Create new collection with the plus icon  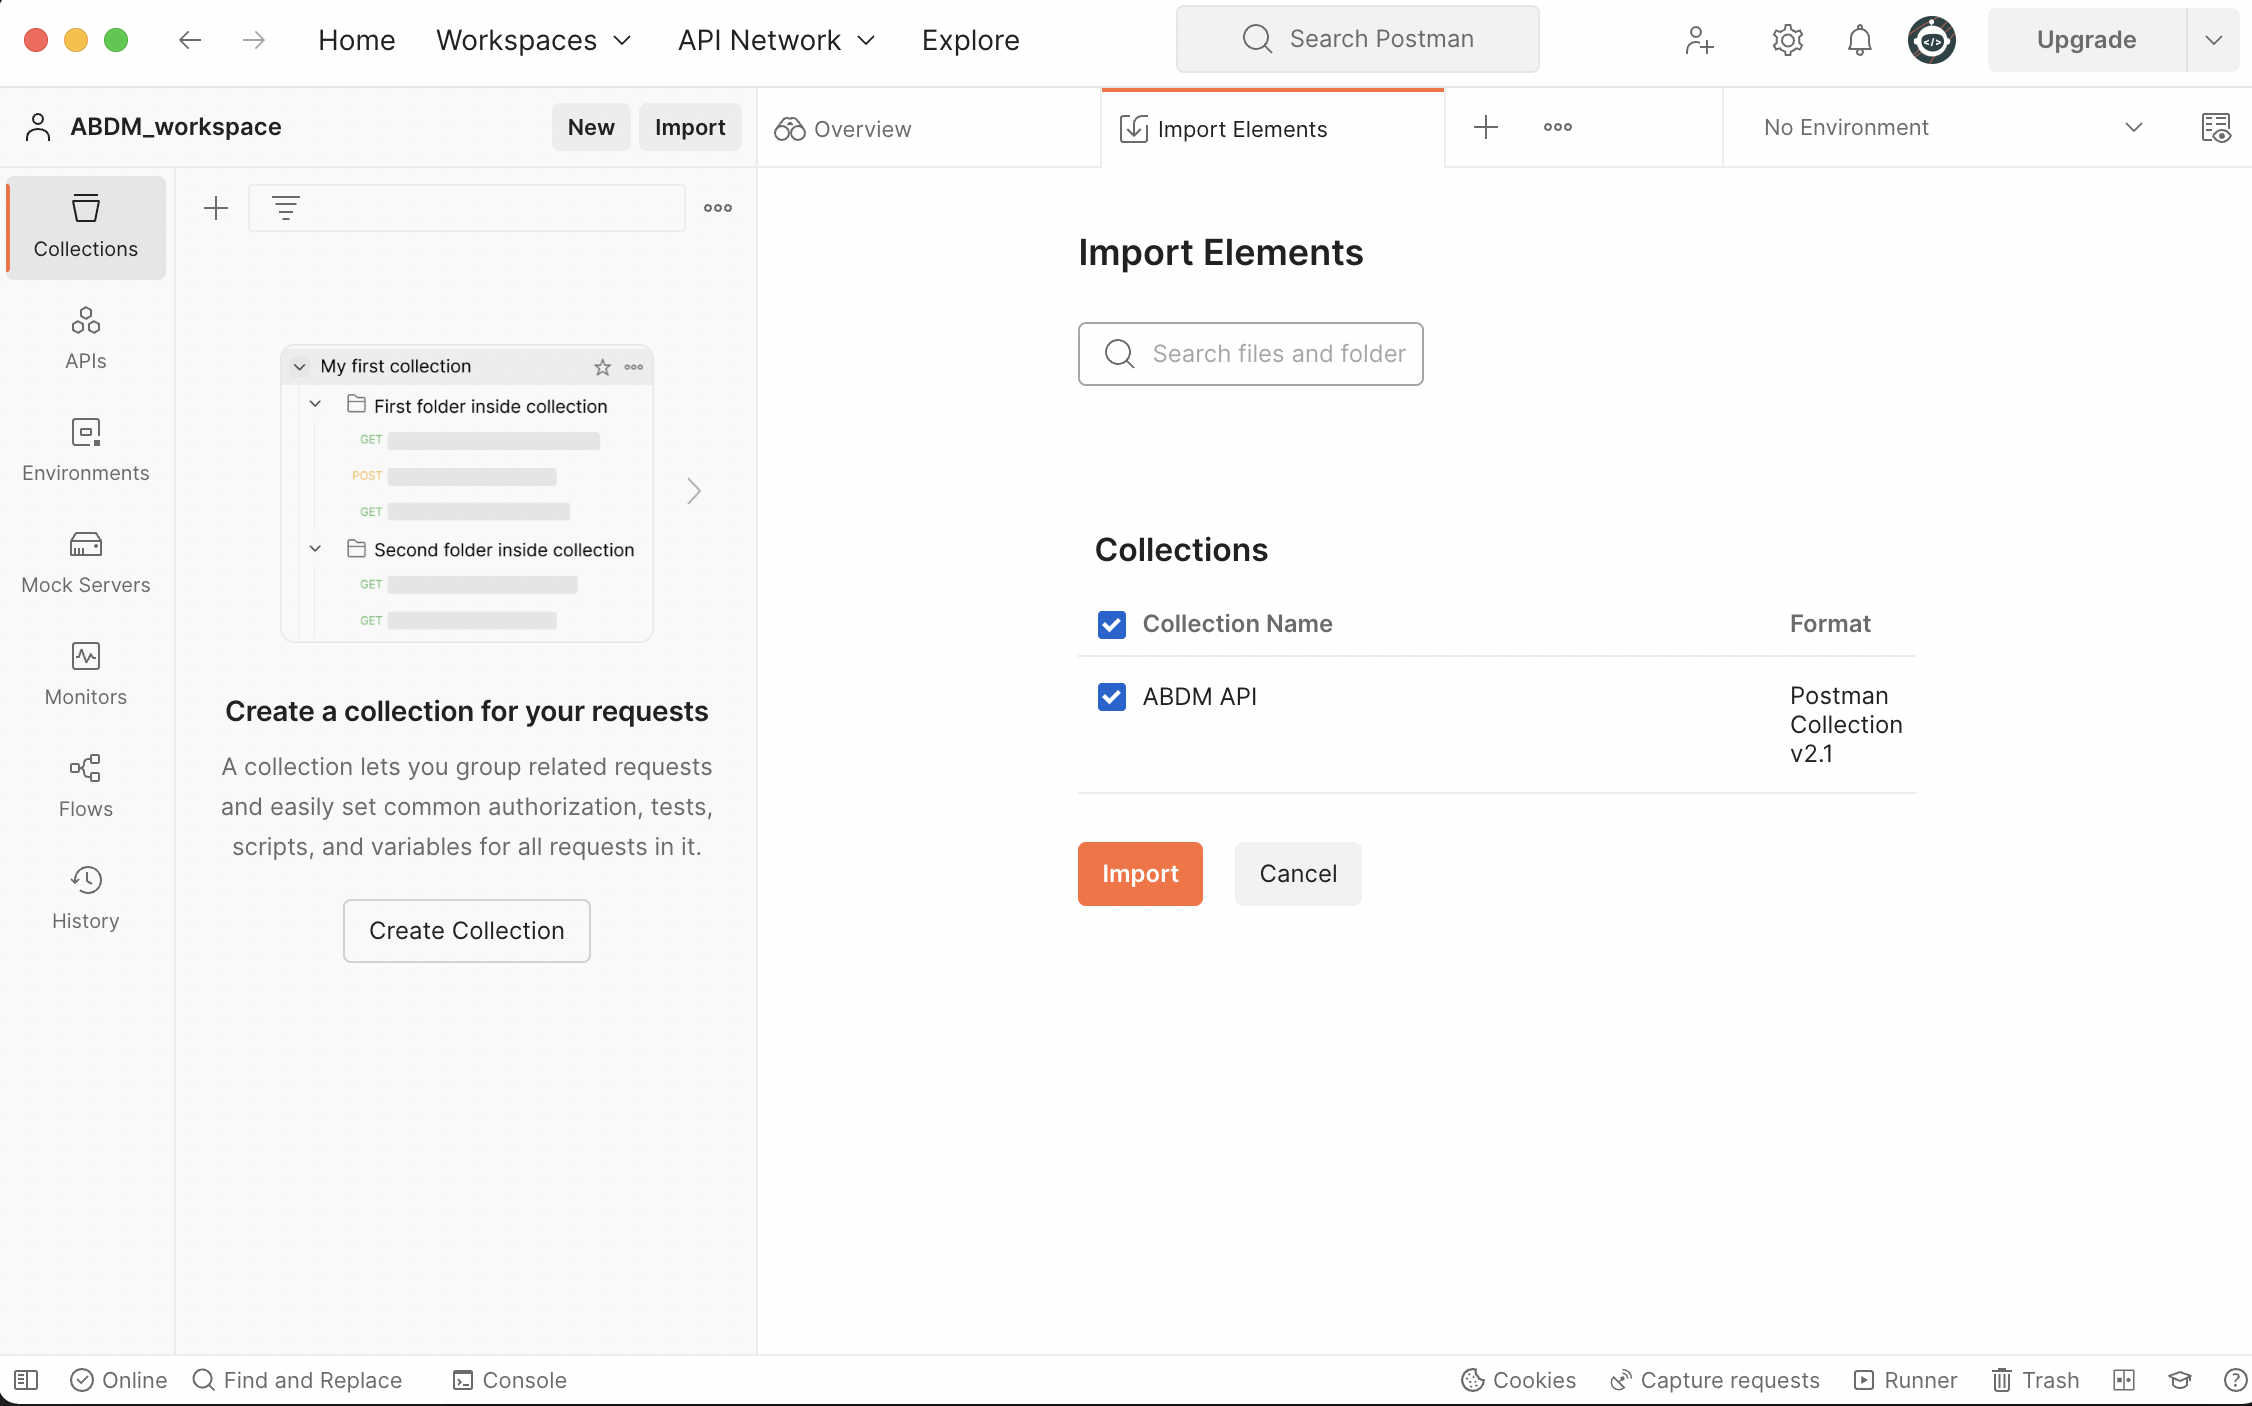[216, 208]
